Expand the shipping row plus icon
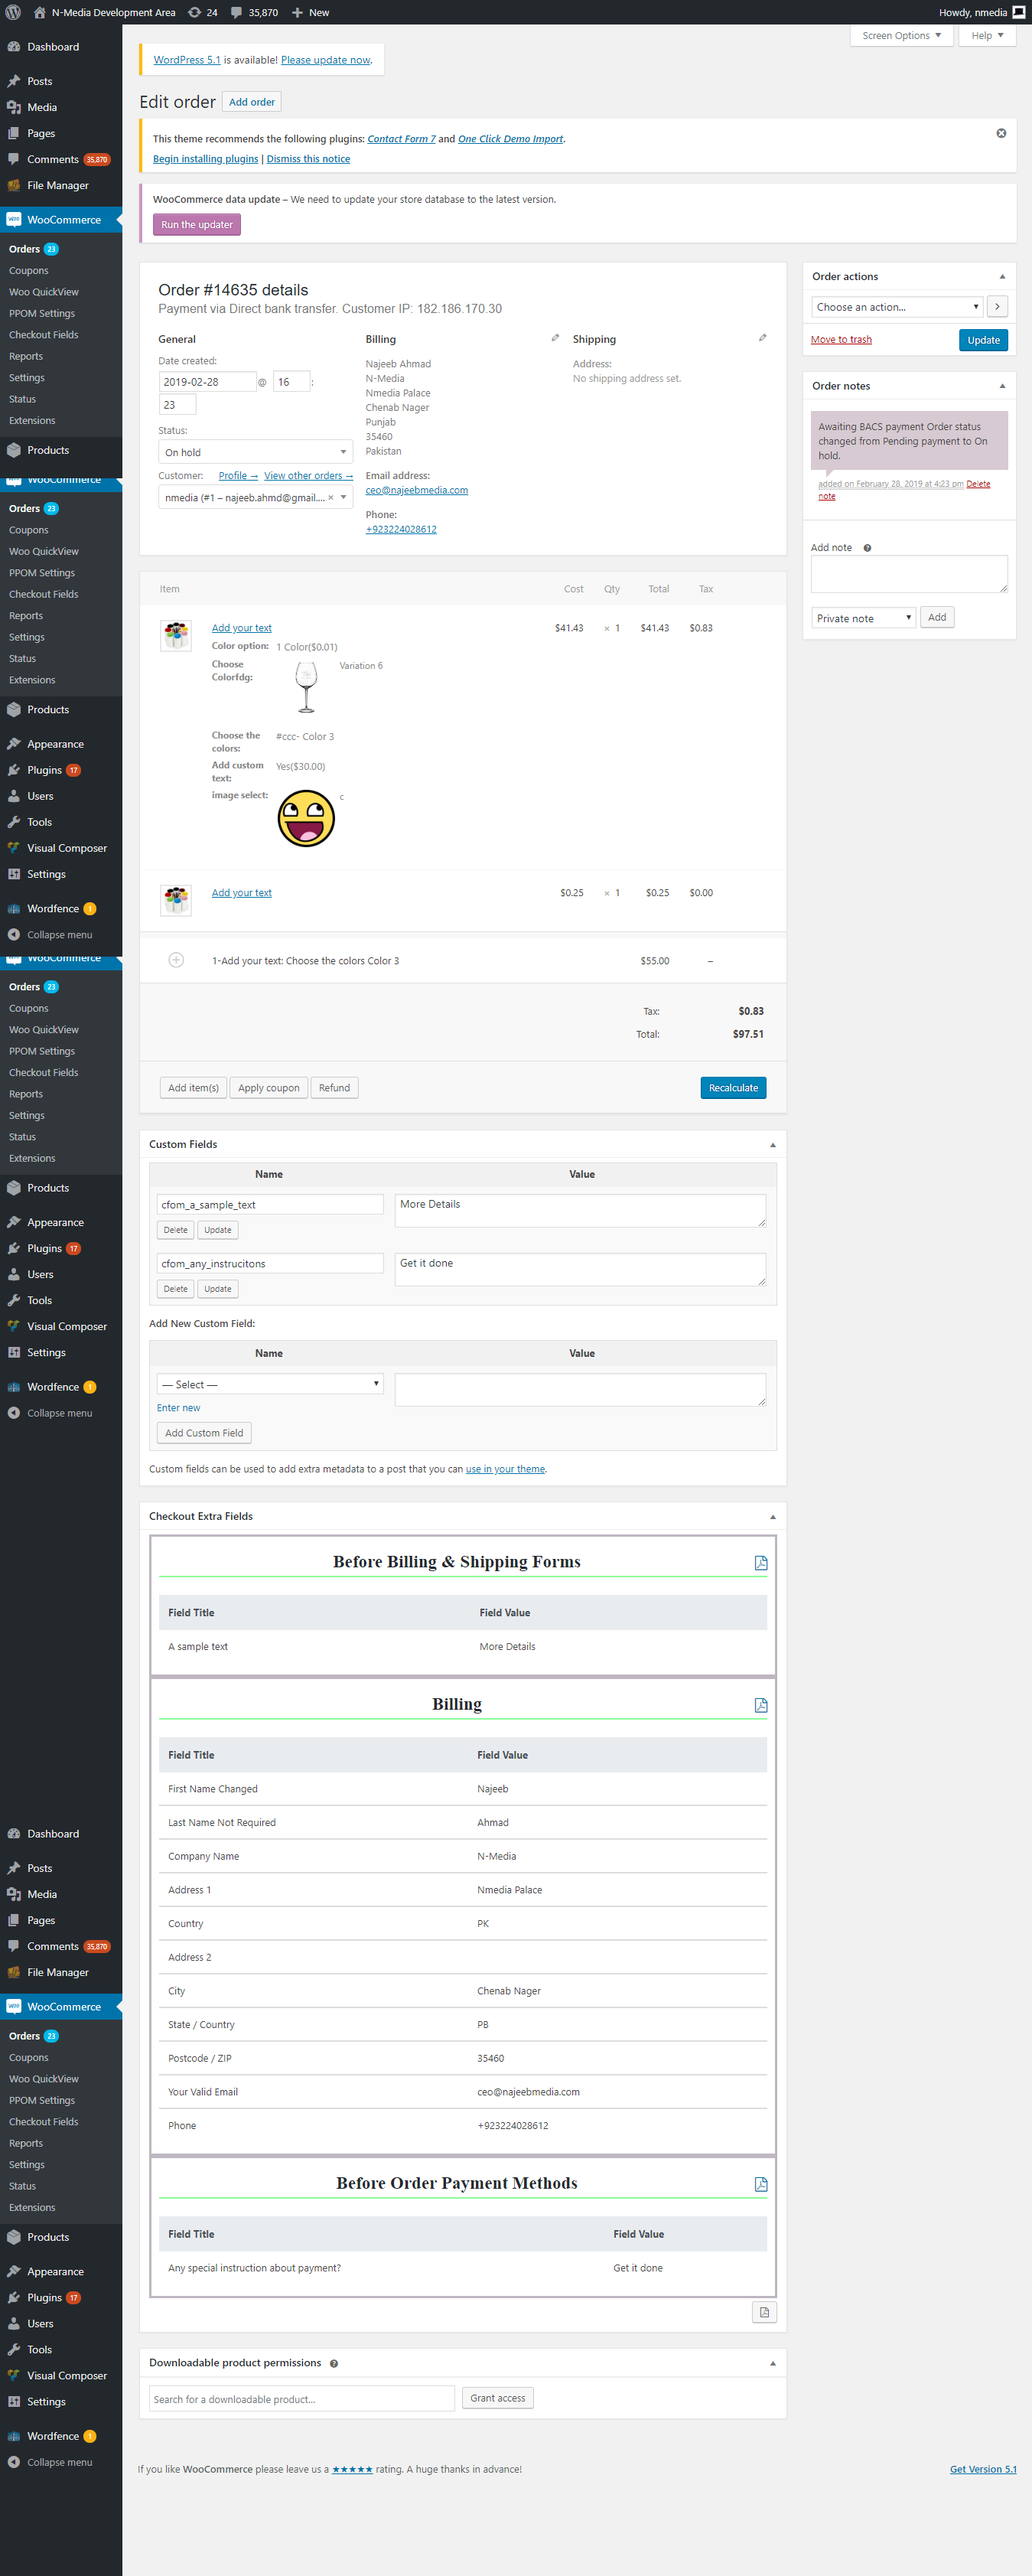This screenshot has width=1032, height=2576. coord(176,960)
